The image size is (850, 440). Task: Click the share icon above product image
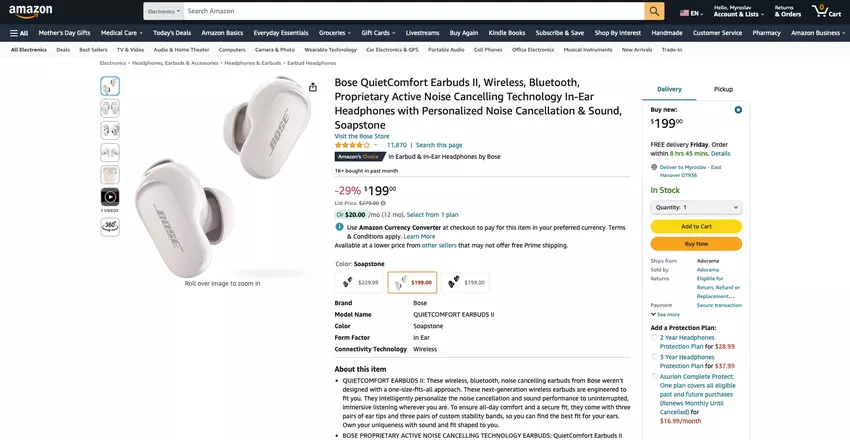click(x=313, y=87)
